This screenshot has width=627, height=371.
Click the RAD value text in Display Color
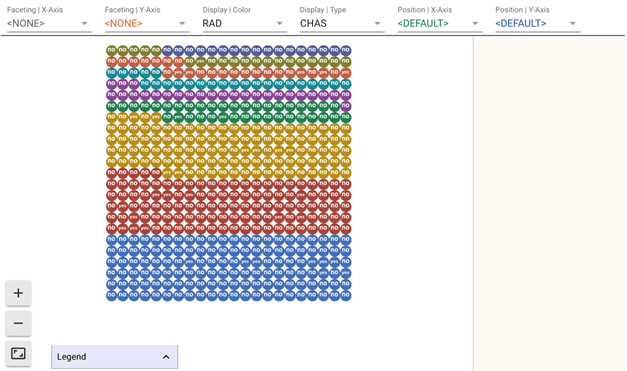pos(212,24)
